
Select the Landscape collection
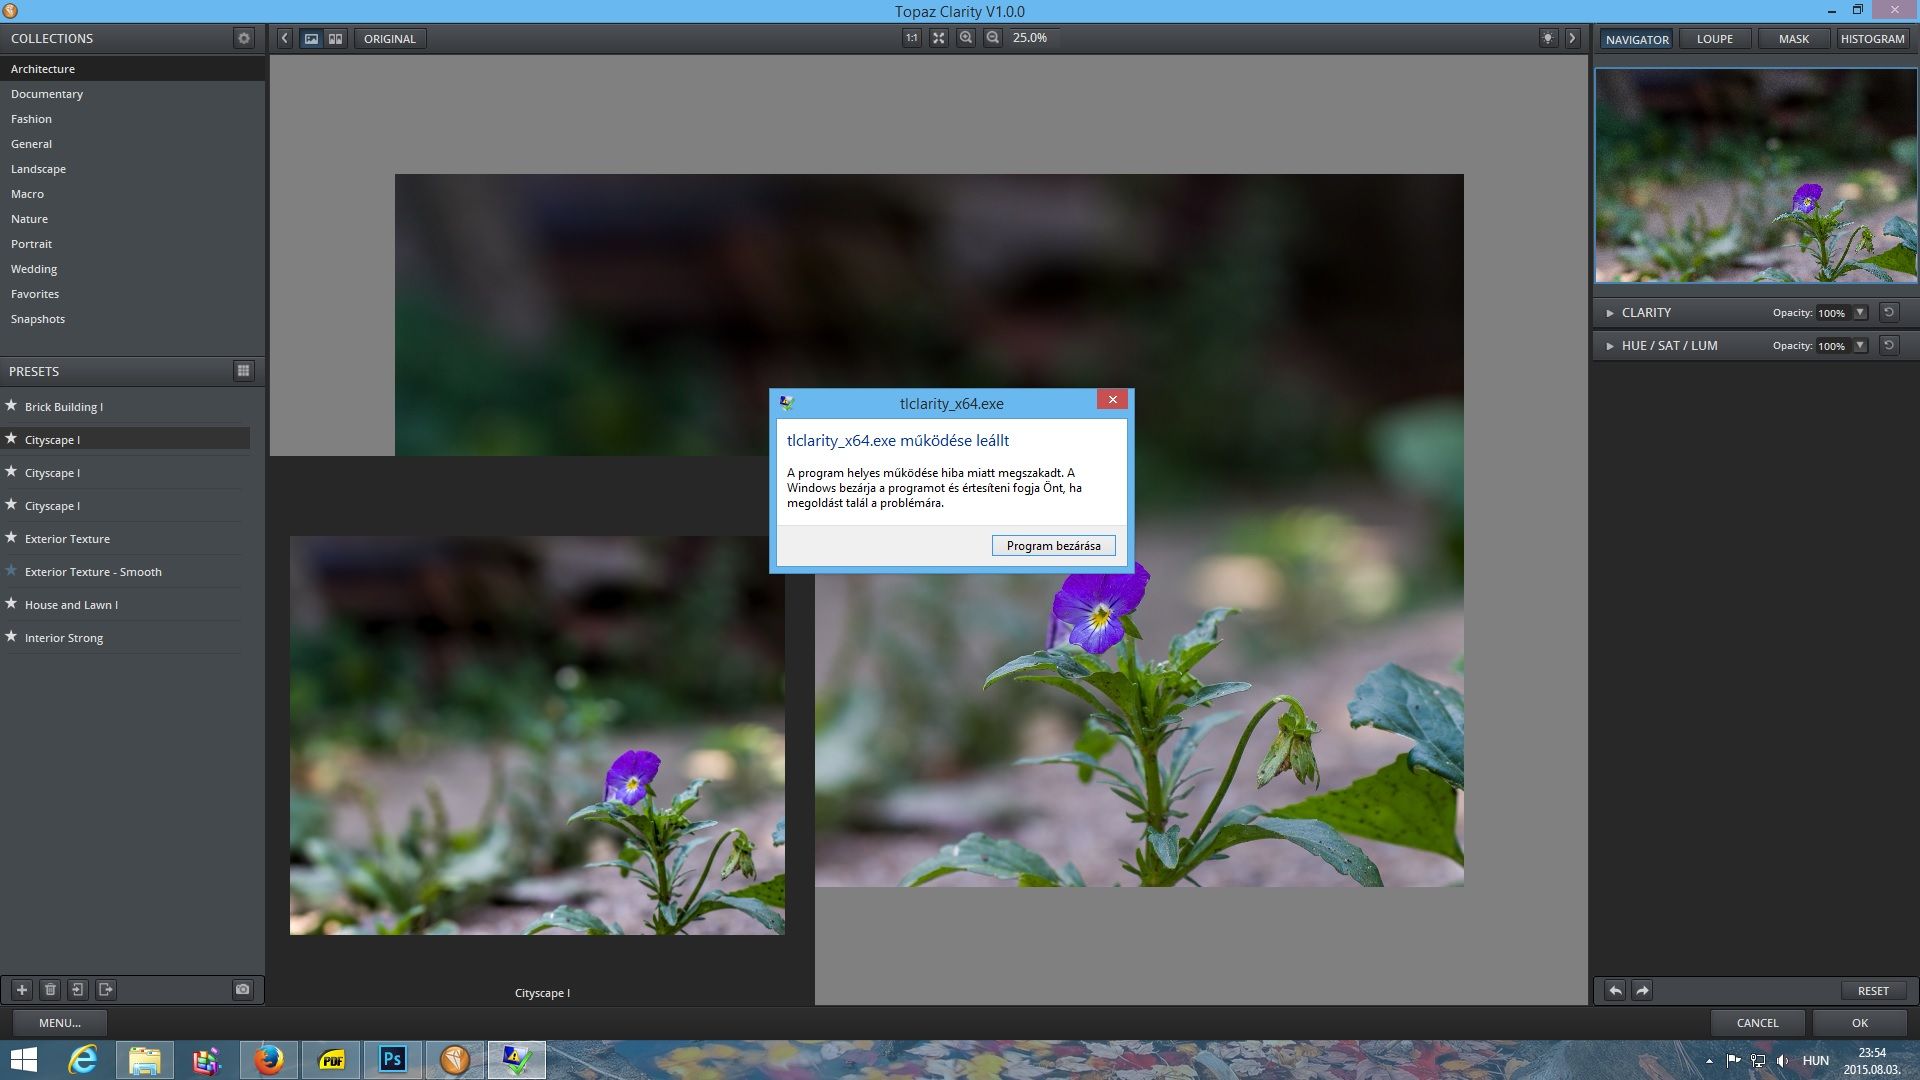click(38, 169)
